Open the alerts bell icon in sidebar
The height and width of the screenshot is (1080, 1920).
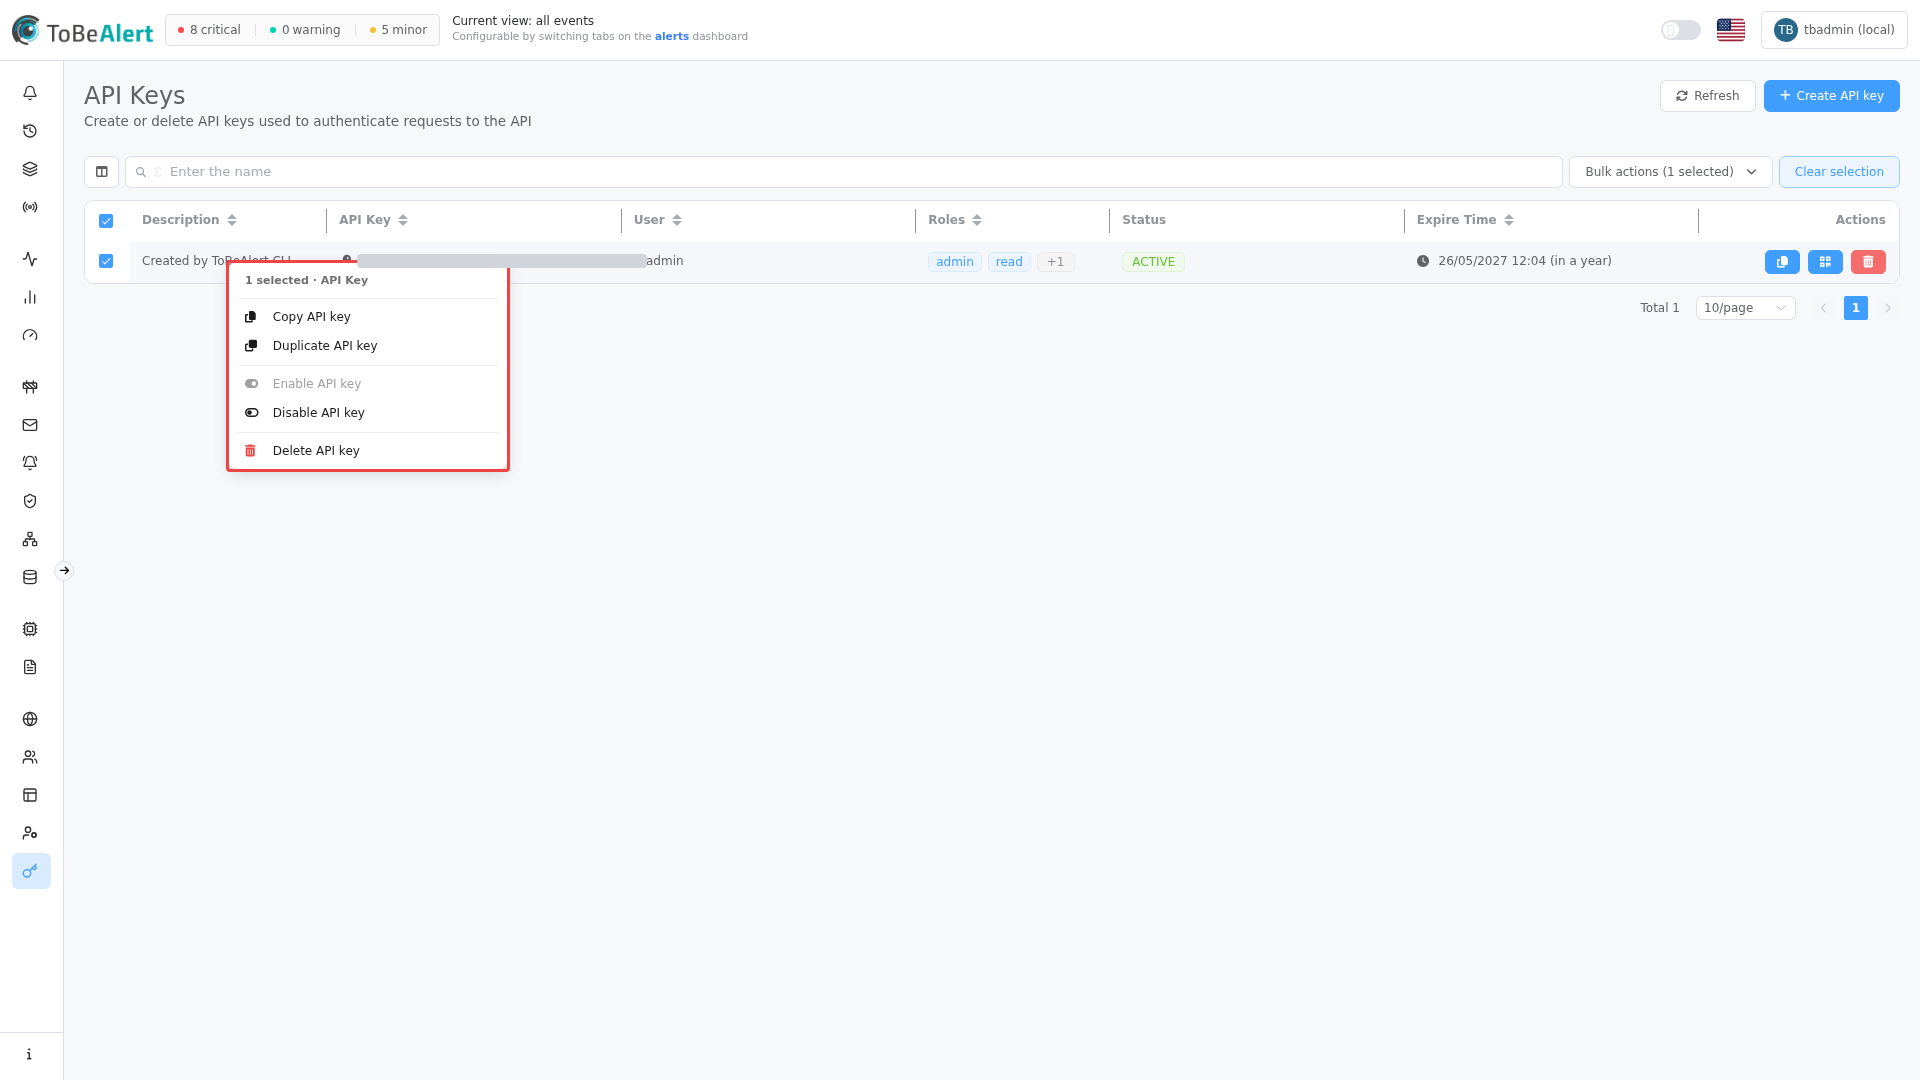tap(30, 93)
